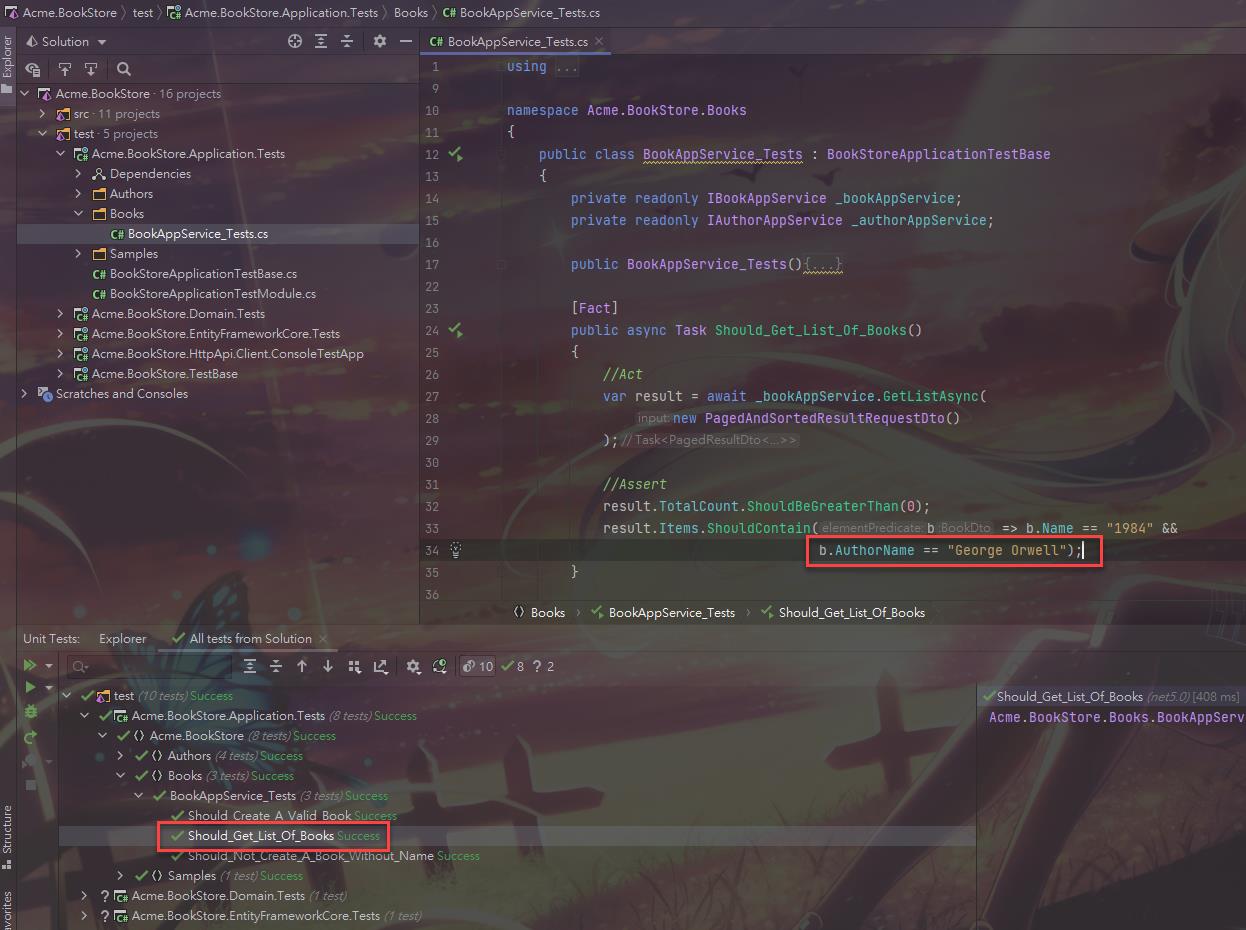
Task: Expand Acme.BookStore.Domain.Tests project node in Solution Explorer
Action: click(61, 314)
